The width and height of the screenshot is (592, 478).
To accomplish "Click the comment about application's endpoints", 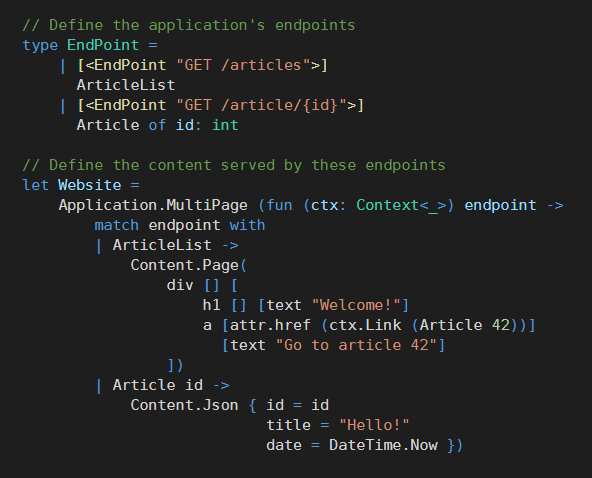I will [x=189, y=25].
